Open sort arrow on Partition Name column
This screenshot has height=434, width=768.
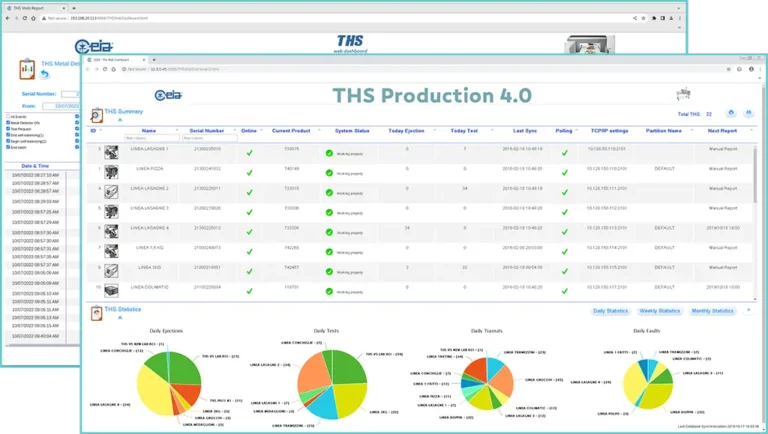click(x=692, y=130)
